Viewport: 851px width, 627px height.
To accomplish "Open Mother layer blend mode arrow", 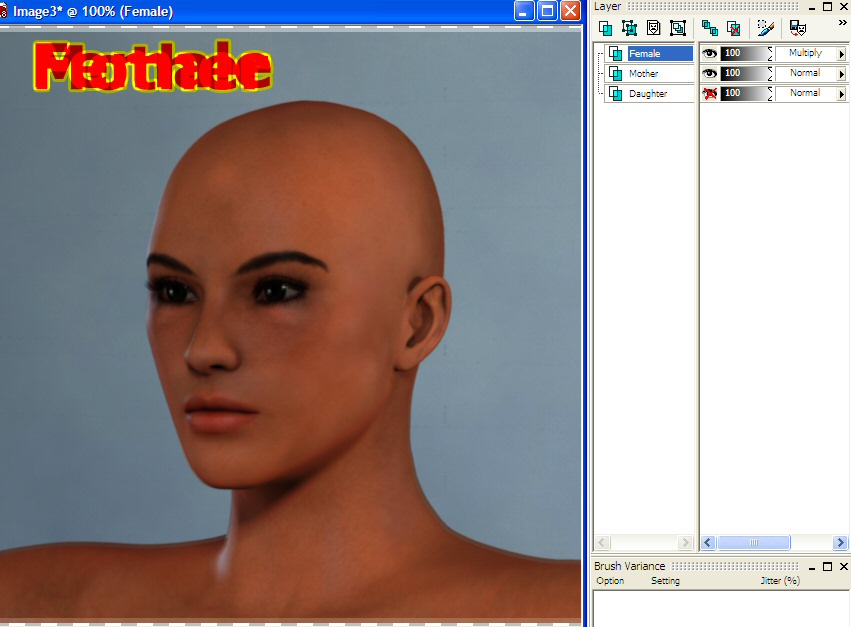I will pyautogui.click(x=842, y=74).
